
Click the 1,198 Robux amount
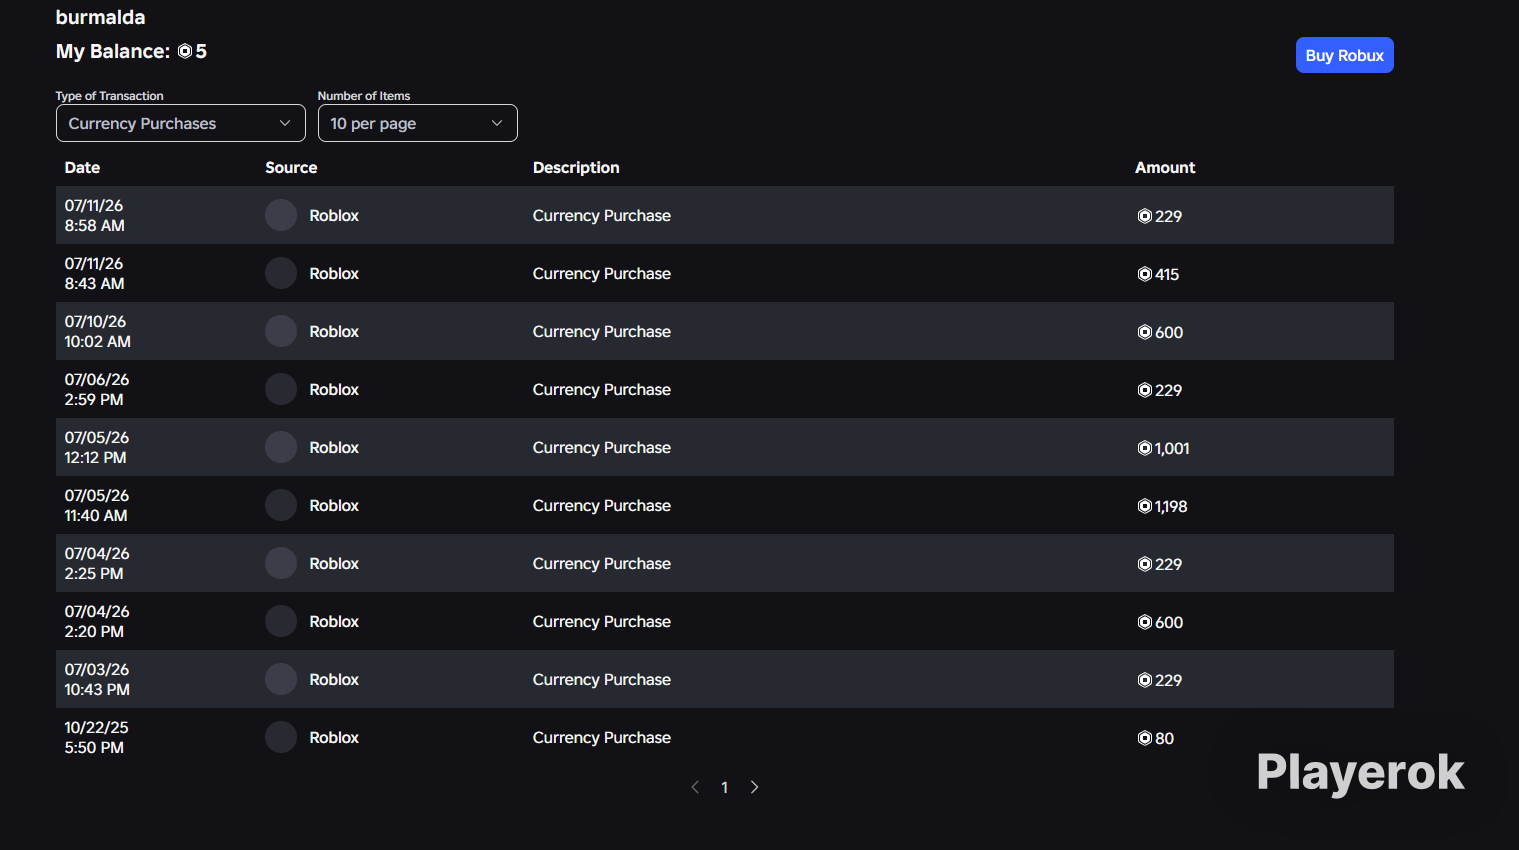[1163, 506]
